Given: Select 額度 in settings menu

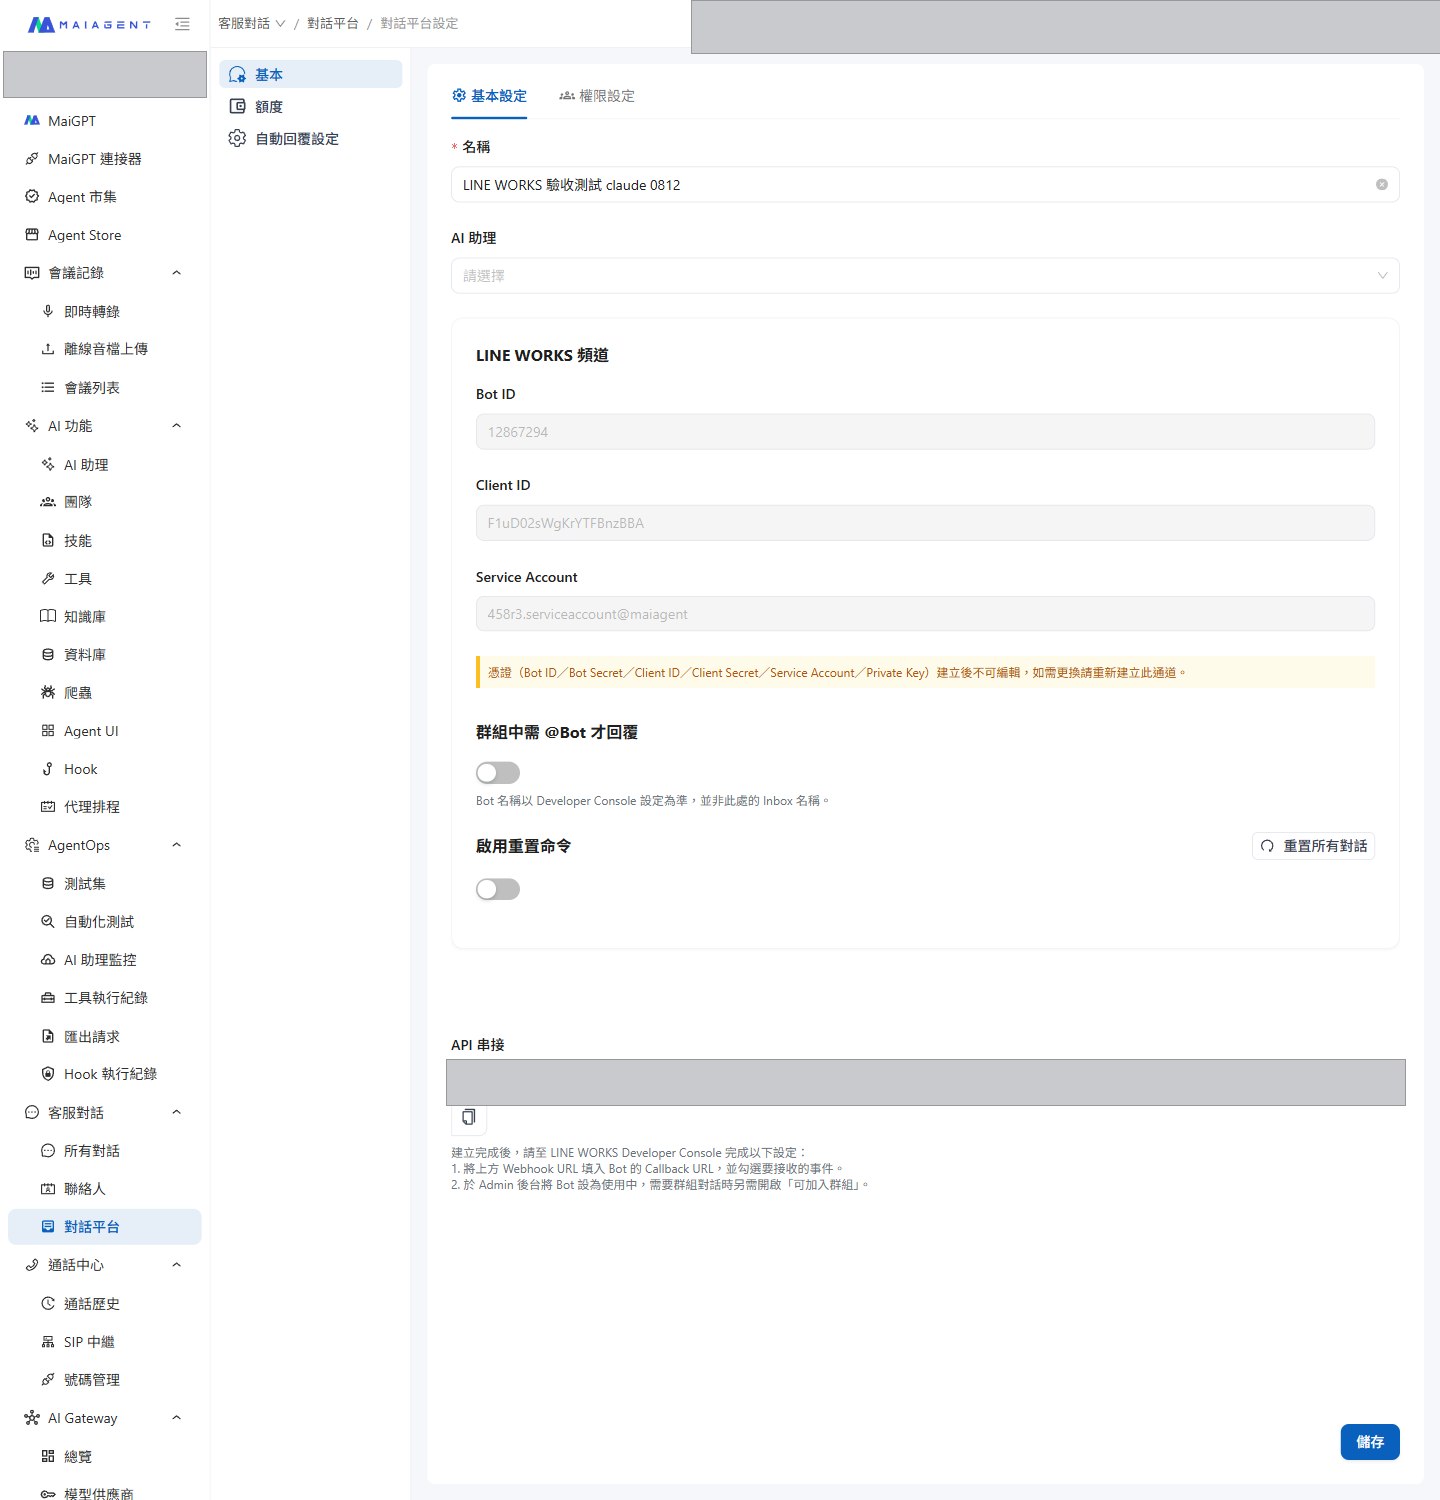Looking at the screenshot, I should coord(311,107).
